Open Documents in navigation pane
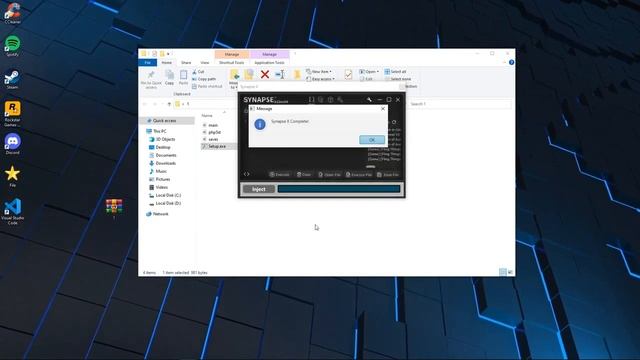The image size is (640, 360). (162, 156)
